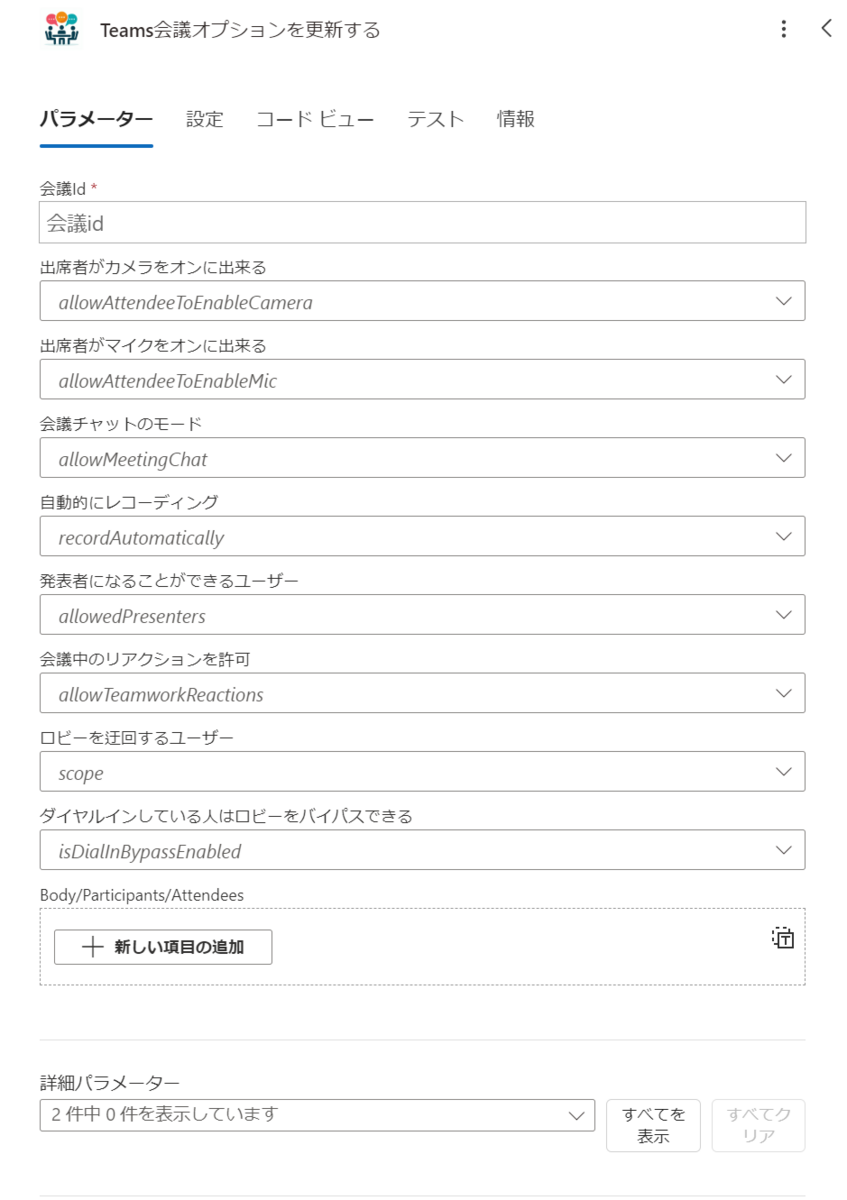This screenshot has height=1200, width=847.
Task: Click the Teams meeting connector icon
Action: coord(62,29)
